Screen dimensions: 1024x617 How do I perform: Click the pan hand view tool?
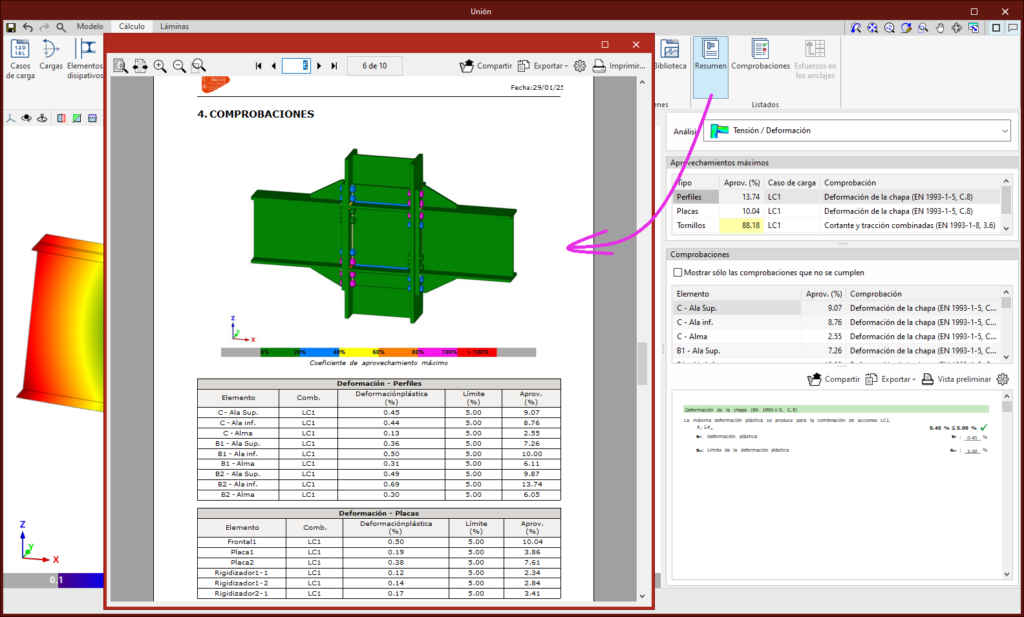tap(938, 28)
